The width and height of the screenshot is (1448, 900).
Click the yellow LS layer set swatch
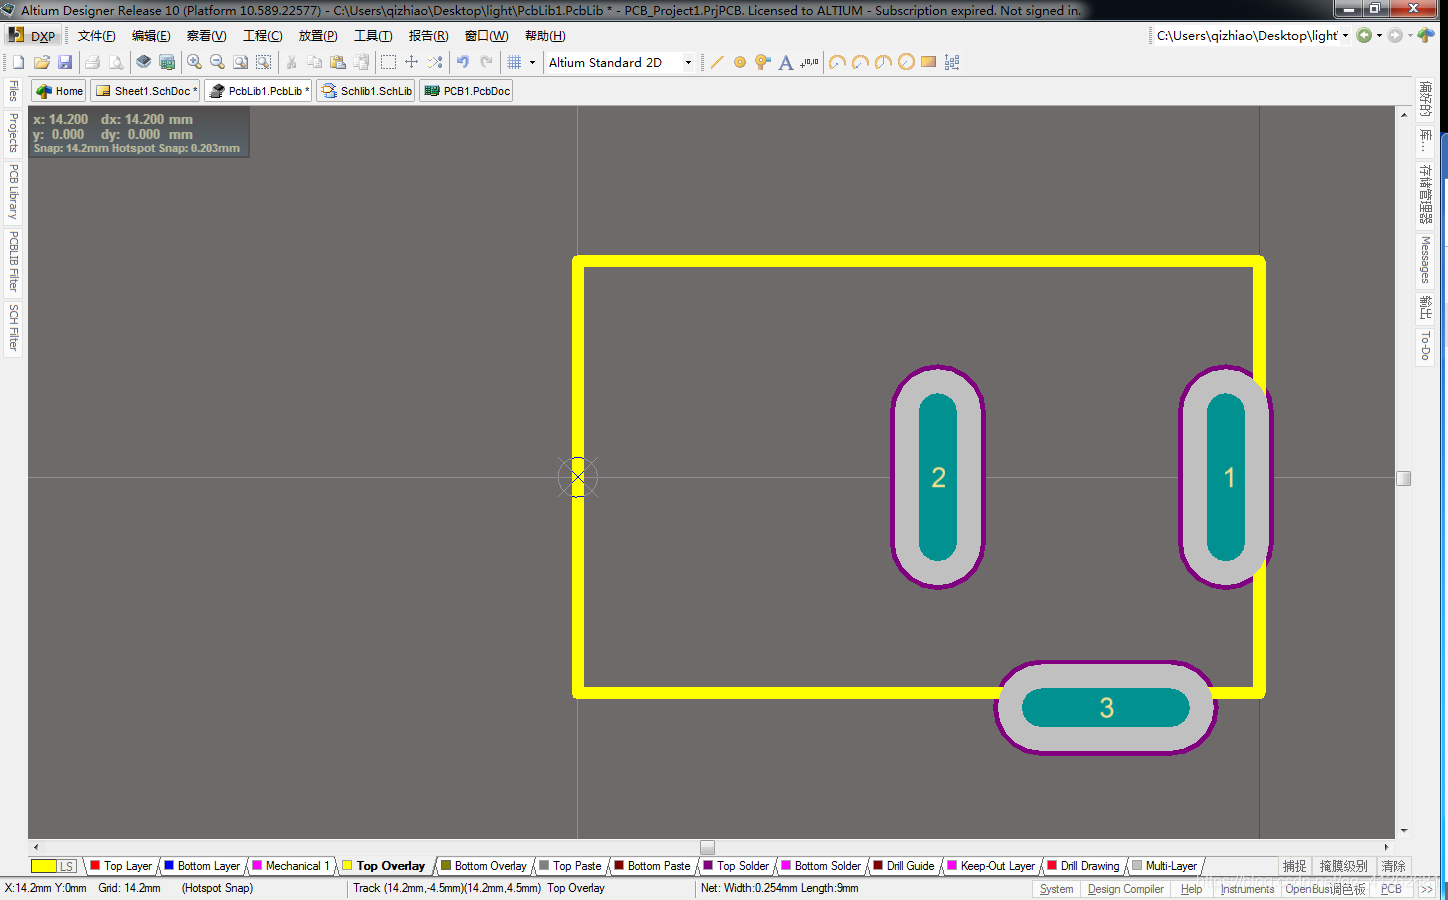pyautogui.click(x=53, y=866)
